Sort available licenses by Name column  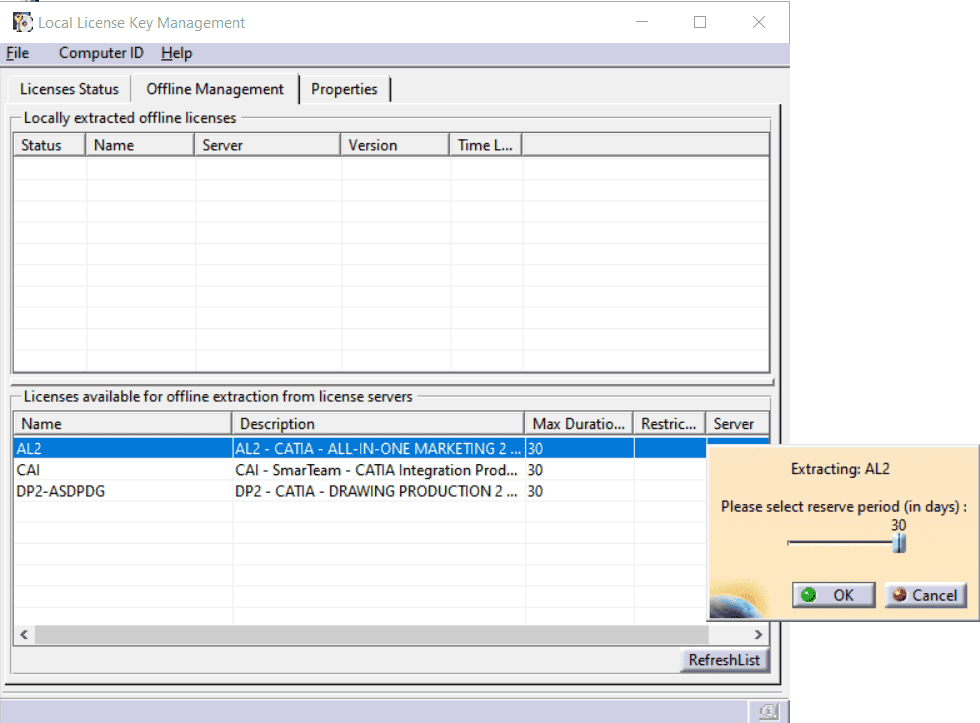pos(123,424)
